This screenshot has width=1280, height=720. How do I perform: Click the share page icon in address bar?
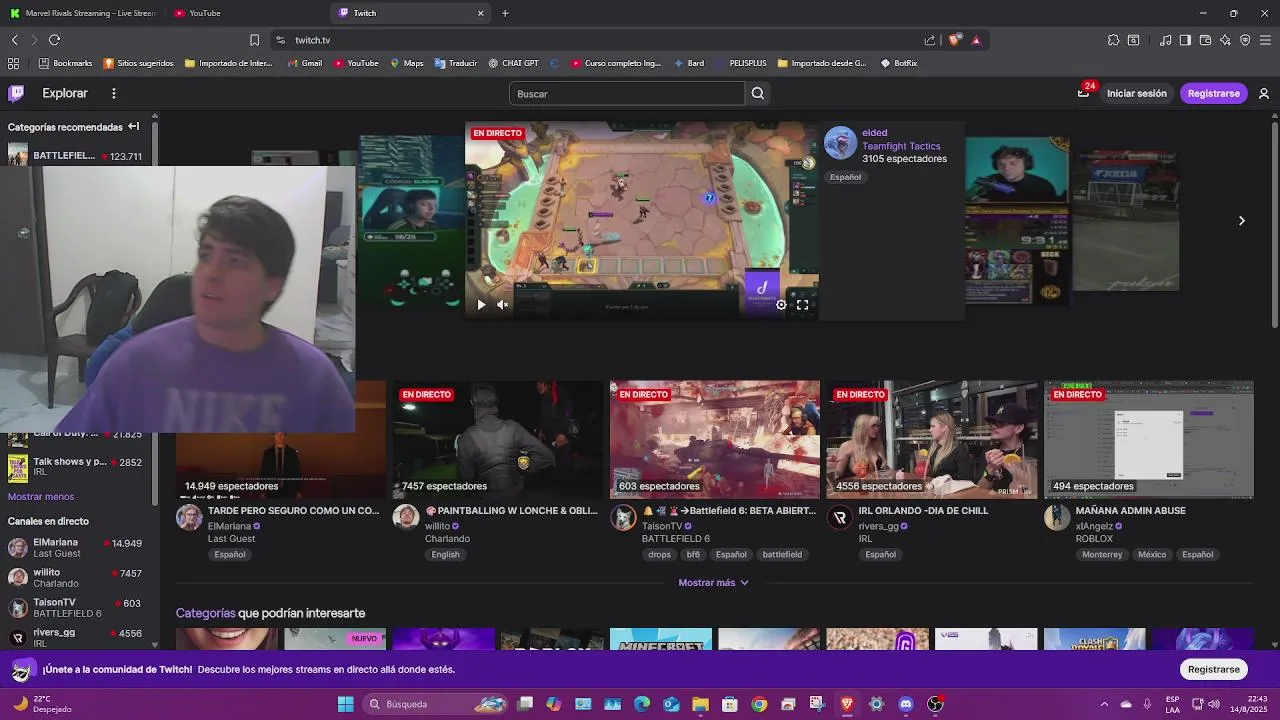tap(930, 40)
